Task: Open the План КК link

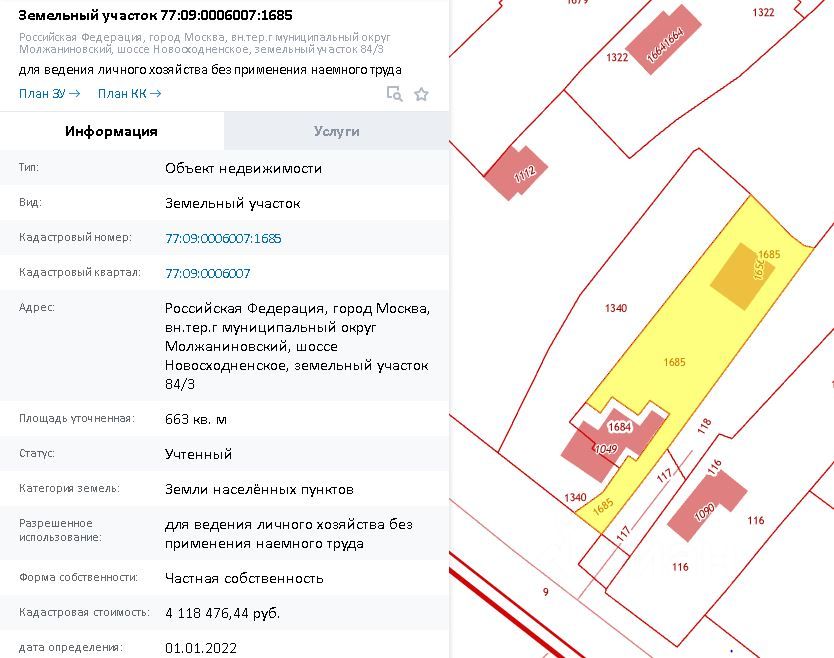Action: [129, 94]
